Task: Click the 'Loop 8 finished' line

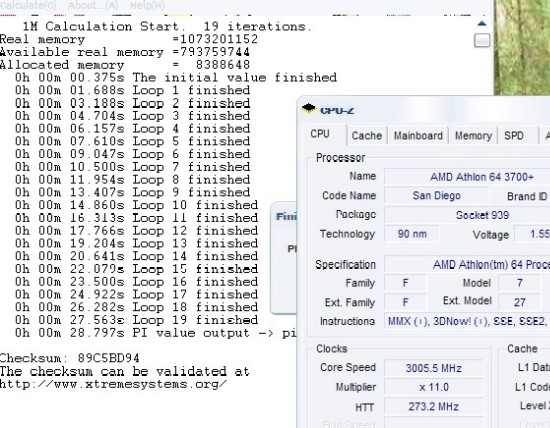Action: pos(133,180)
